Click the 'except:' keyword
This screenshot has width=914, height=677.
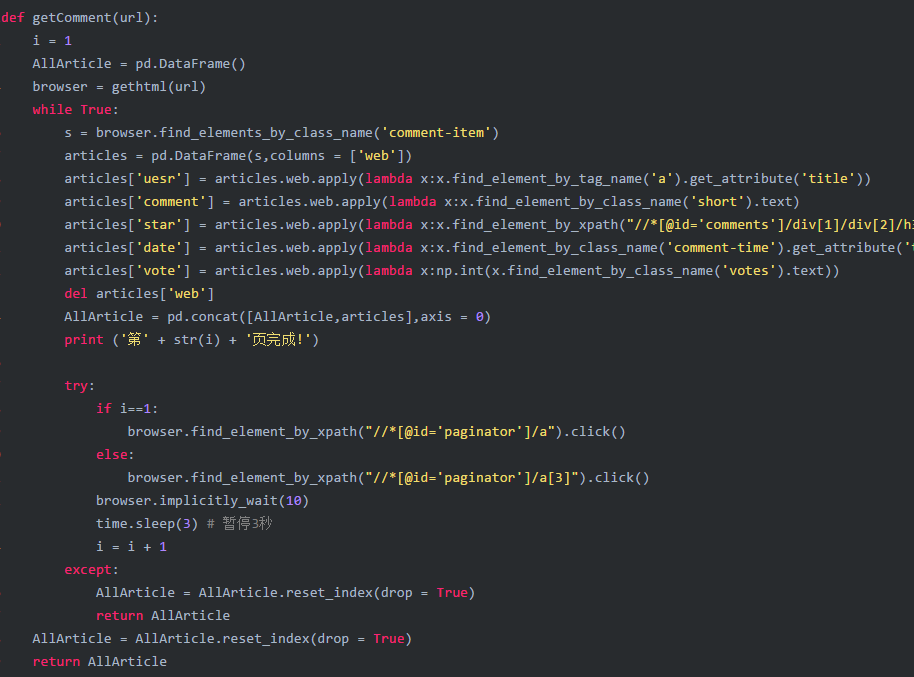(92, 570)
